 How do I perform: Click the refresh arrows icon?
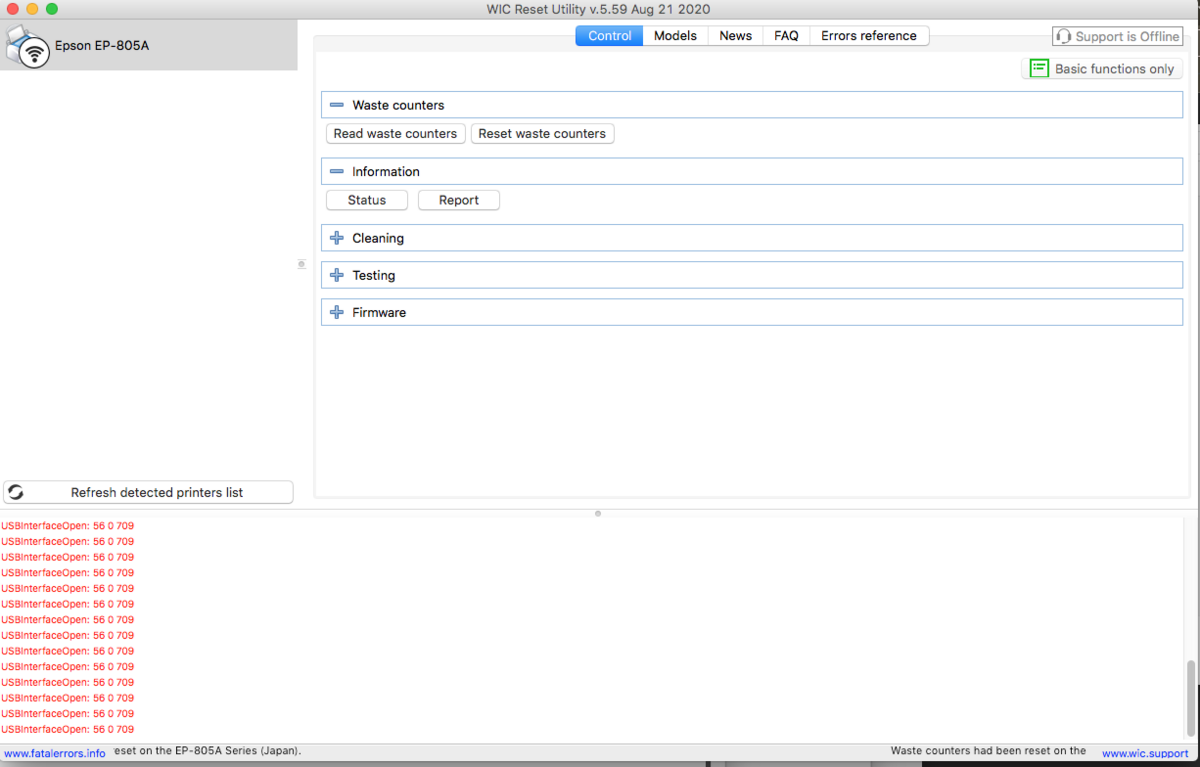[x=16, y=493]
